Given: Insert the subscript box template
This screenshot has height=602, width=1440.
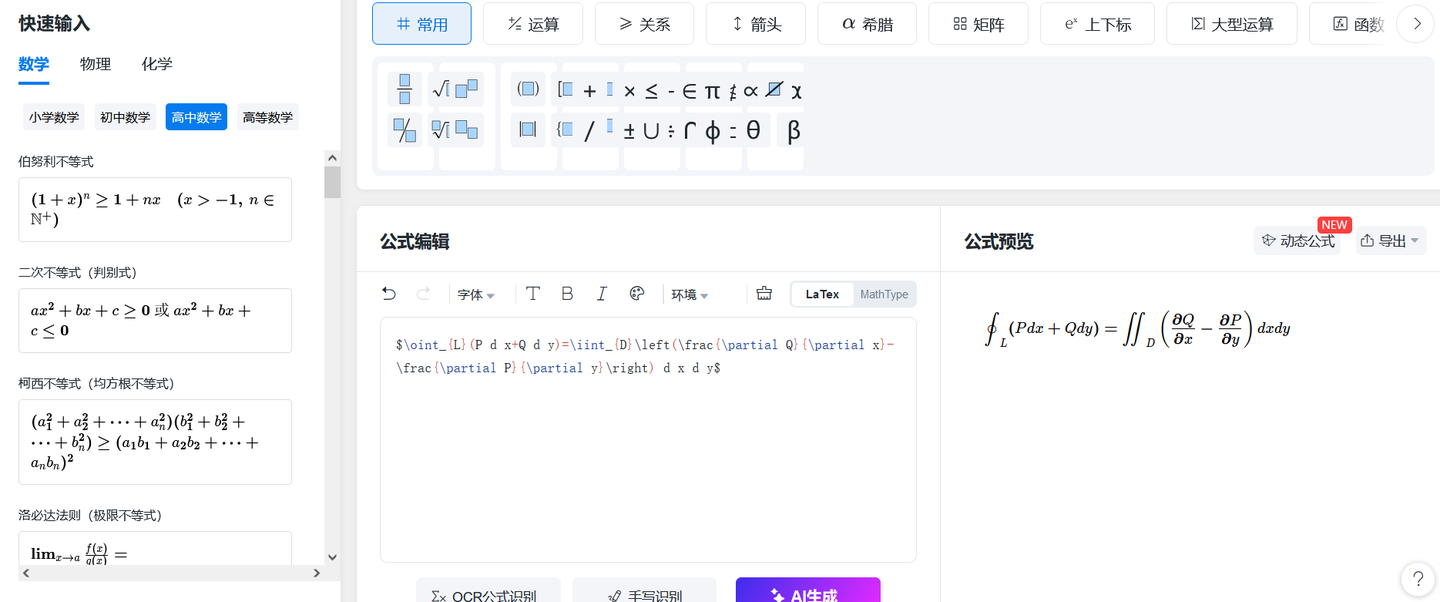Looking at the screenshot, I should (468, 130).
